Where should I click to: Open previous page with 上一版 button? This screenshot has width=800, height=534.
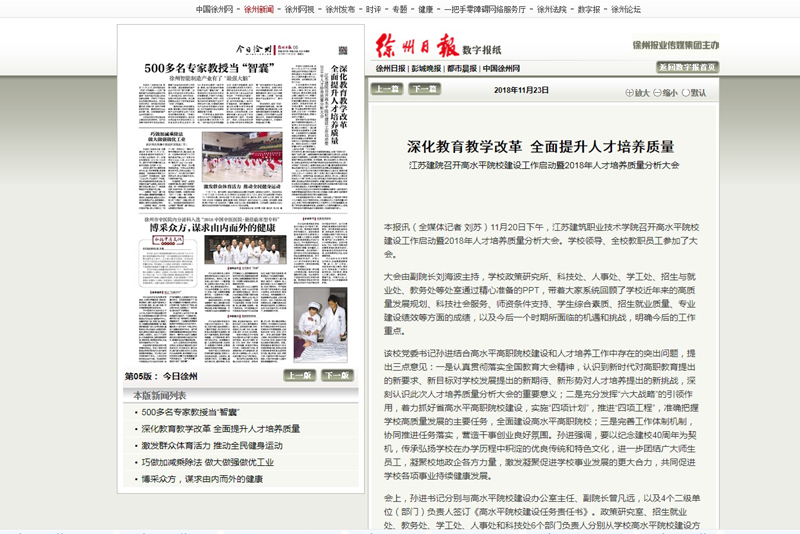pos(299,376)
